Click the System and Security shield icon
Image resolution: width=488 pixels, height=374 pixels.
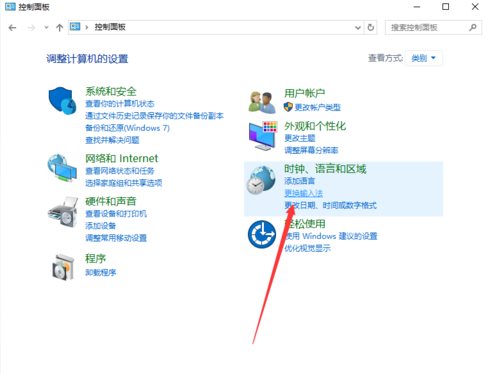tap(63, 100)
